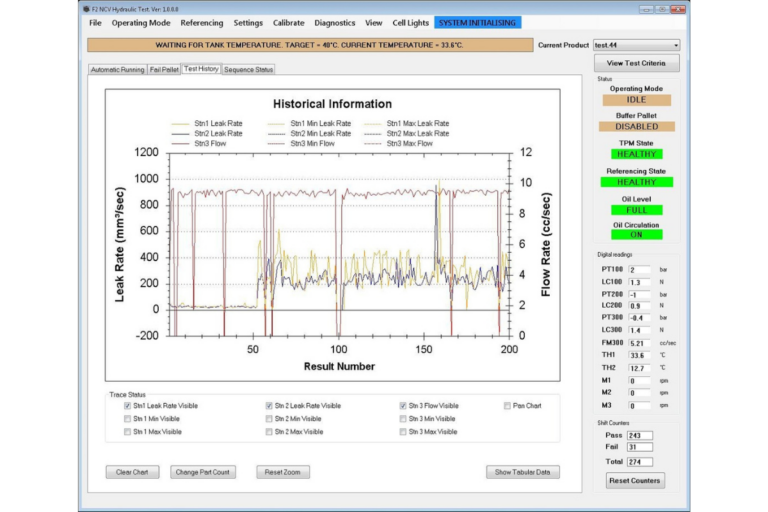Screen dimensions: 768x512
Task: Click the Oil Level FULL indicator
Action: click(x=636, y=210)
